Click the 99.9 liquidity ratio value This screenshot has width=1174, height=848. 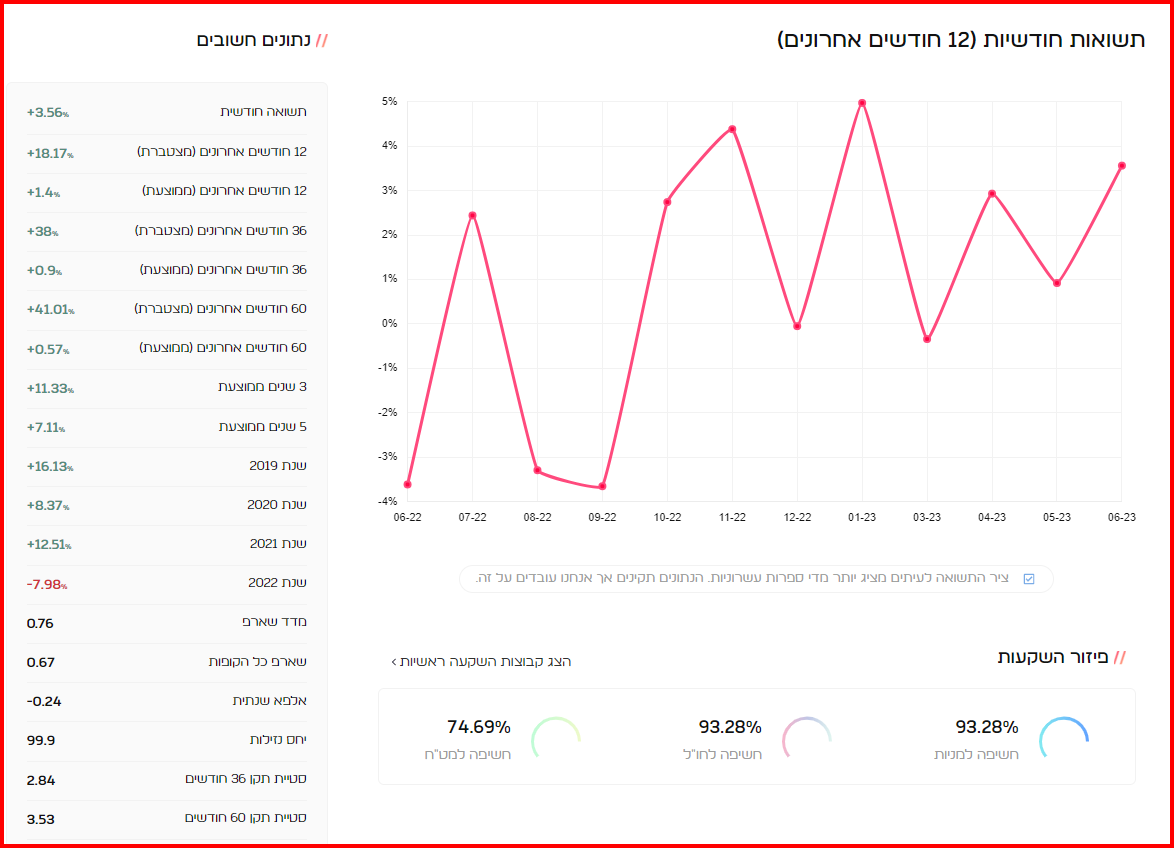(40, 741)
